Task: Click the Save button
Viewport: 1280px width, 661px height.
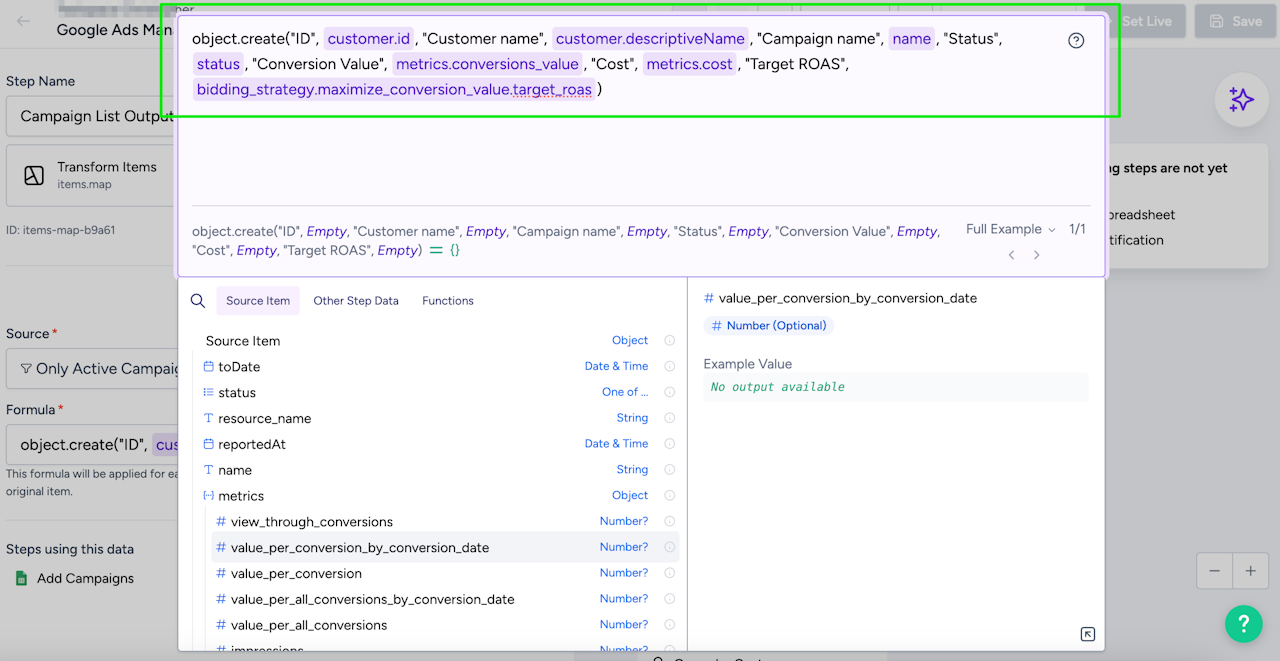Action: tap(1235, 21)
